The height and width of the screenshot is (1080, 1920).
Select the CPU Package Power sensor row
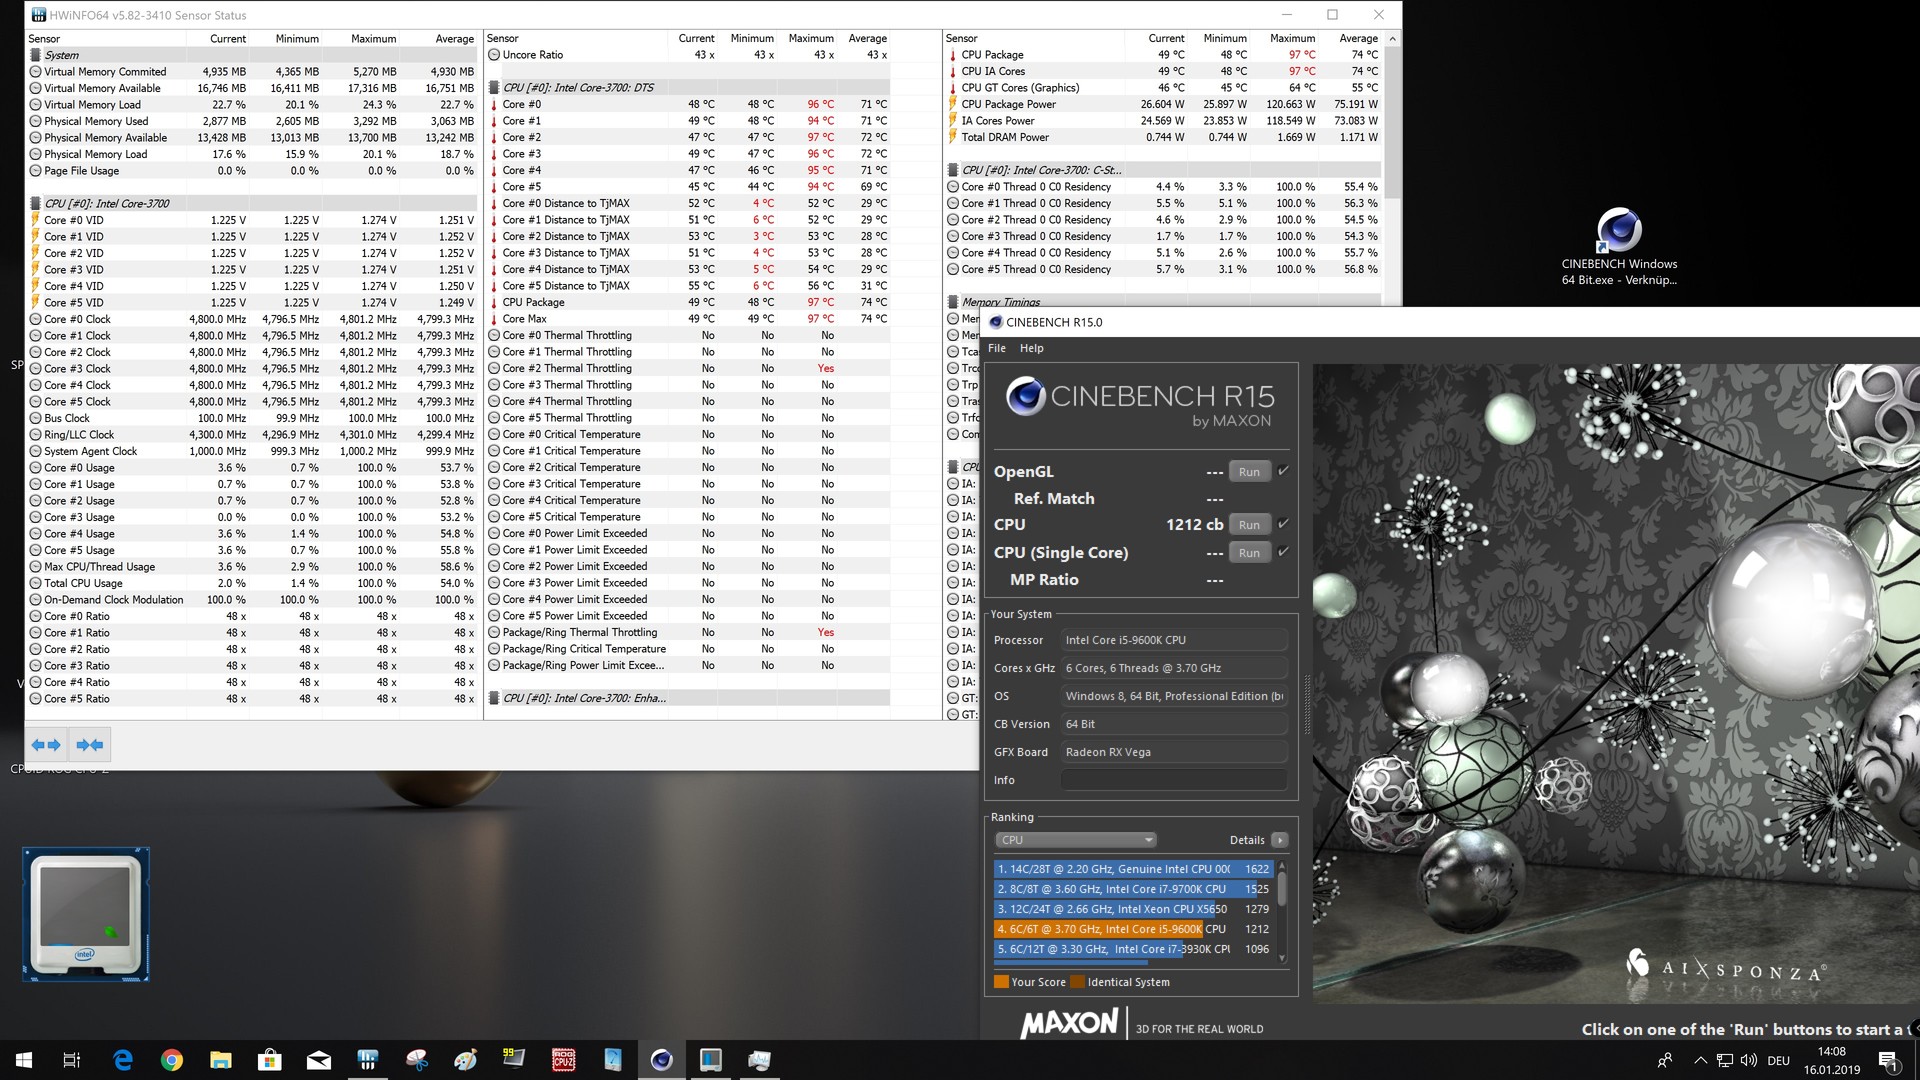pos(1164,104)
